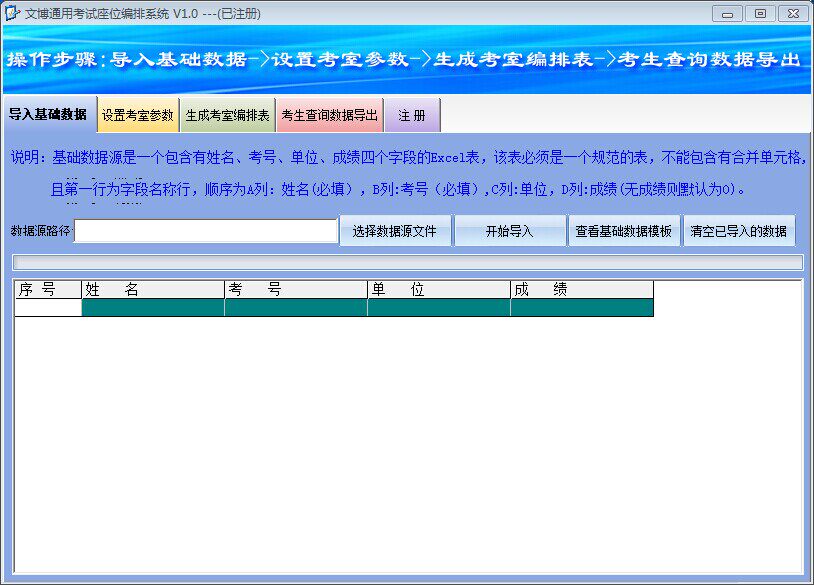Click the 选择数据源文件 button
Image resolution: width=814 pixels, height=585 pixels.
(x=395, y=231)
